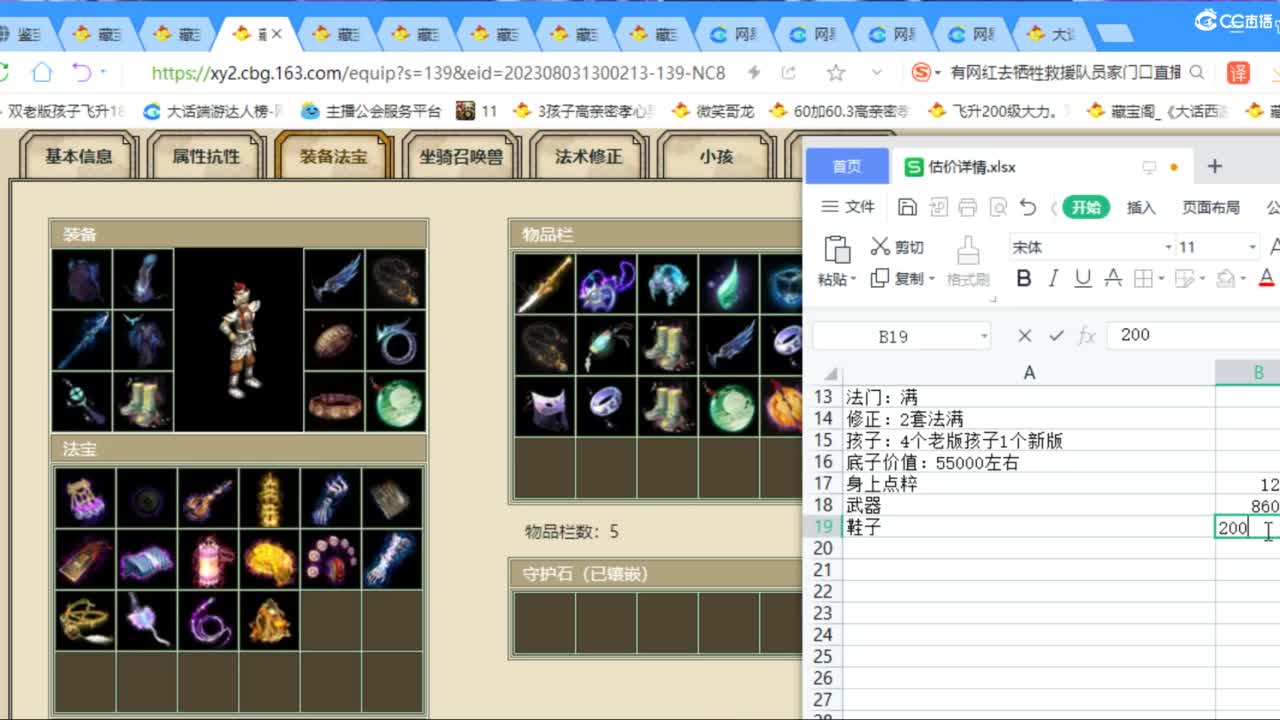Open the 小孩 tab on webpage
This screenshot has width=1280, height=720.
coord(716,157)
